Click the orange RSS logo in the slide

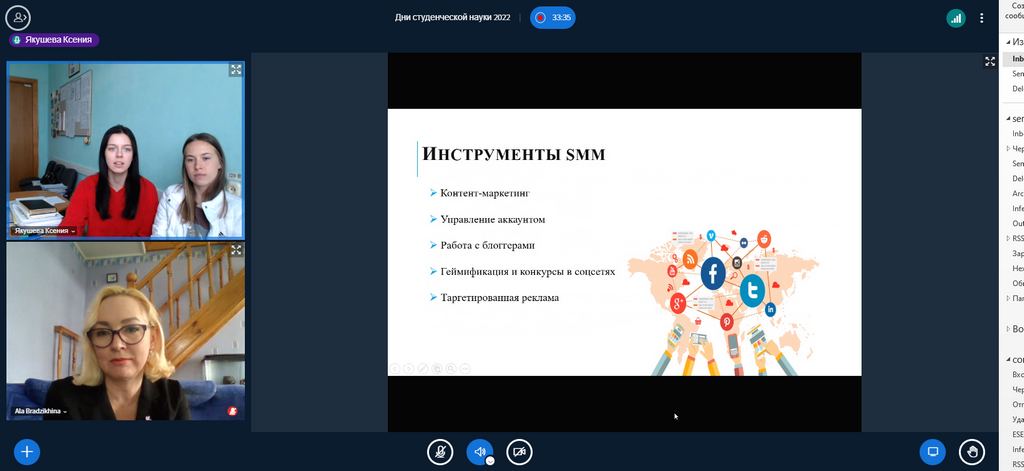tap(690, 259)
